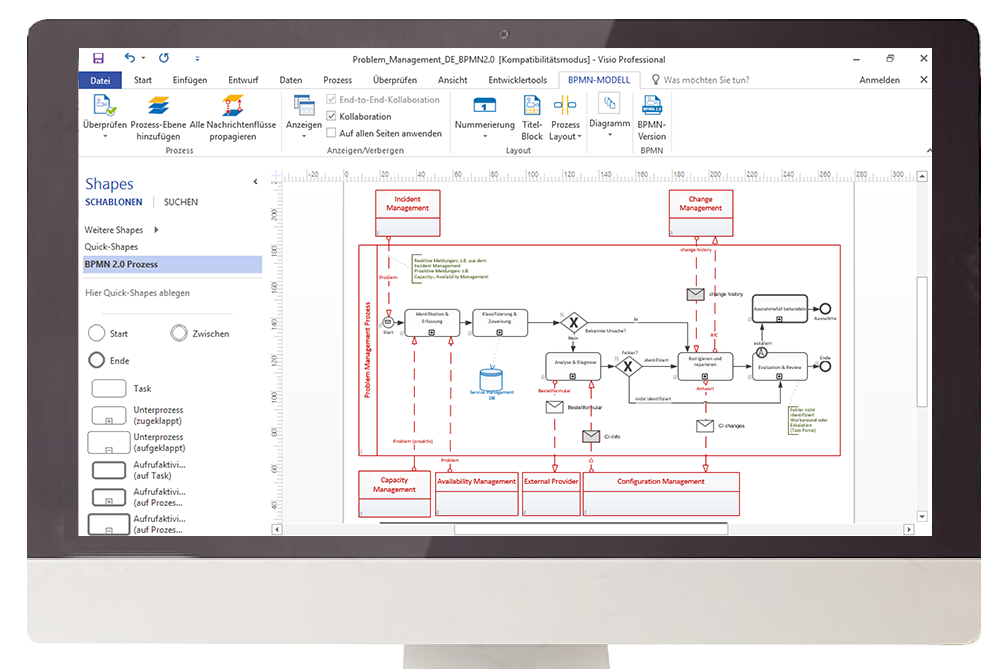
Task: Open the Entwicklertools tab
Action: tap(517, 80)
